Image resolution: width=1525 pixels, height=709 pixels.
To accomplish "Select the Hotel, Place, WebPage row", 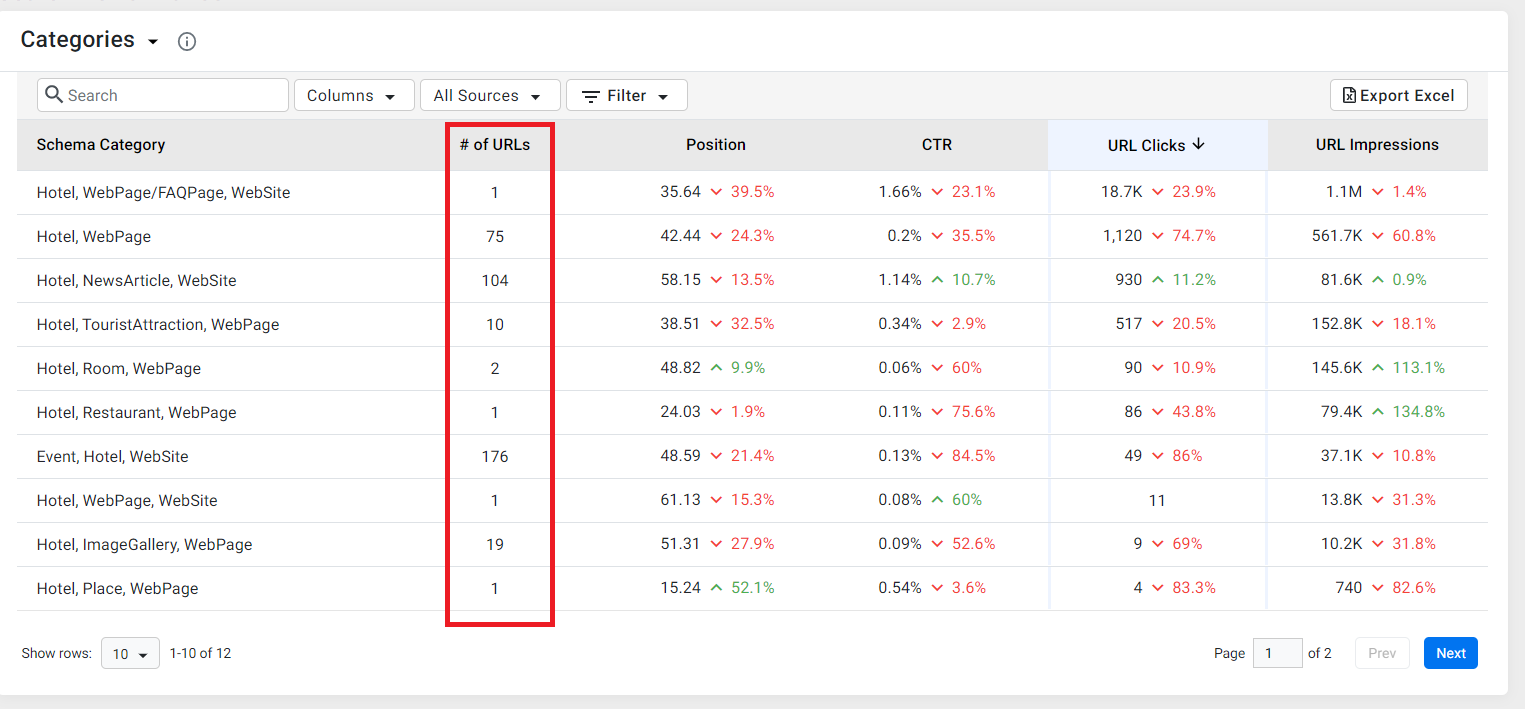I will click(752, 588).
